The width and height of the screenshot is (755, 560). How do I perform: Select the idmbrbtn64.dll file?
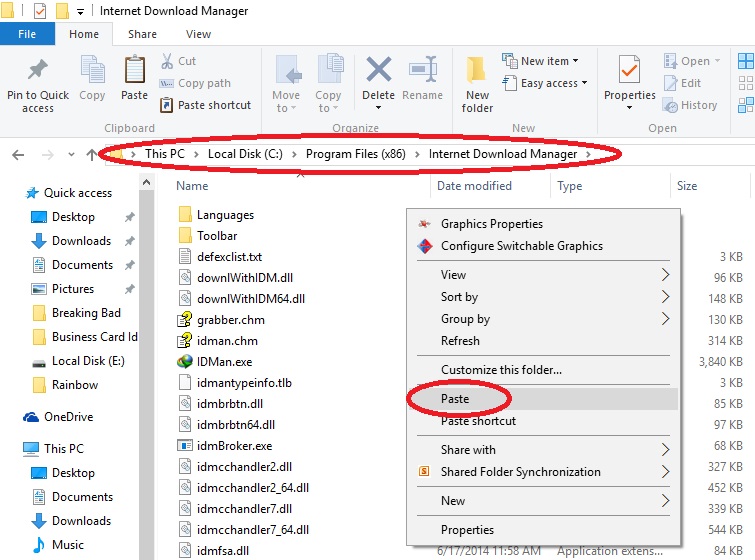pos(226,425)
